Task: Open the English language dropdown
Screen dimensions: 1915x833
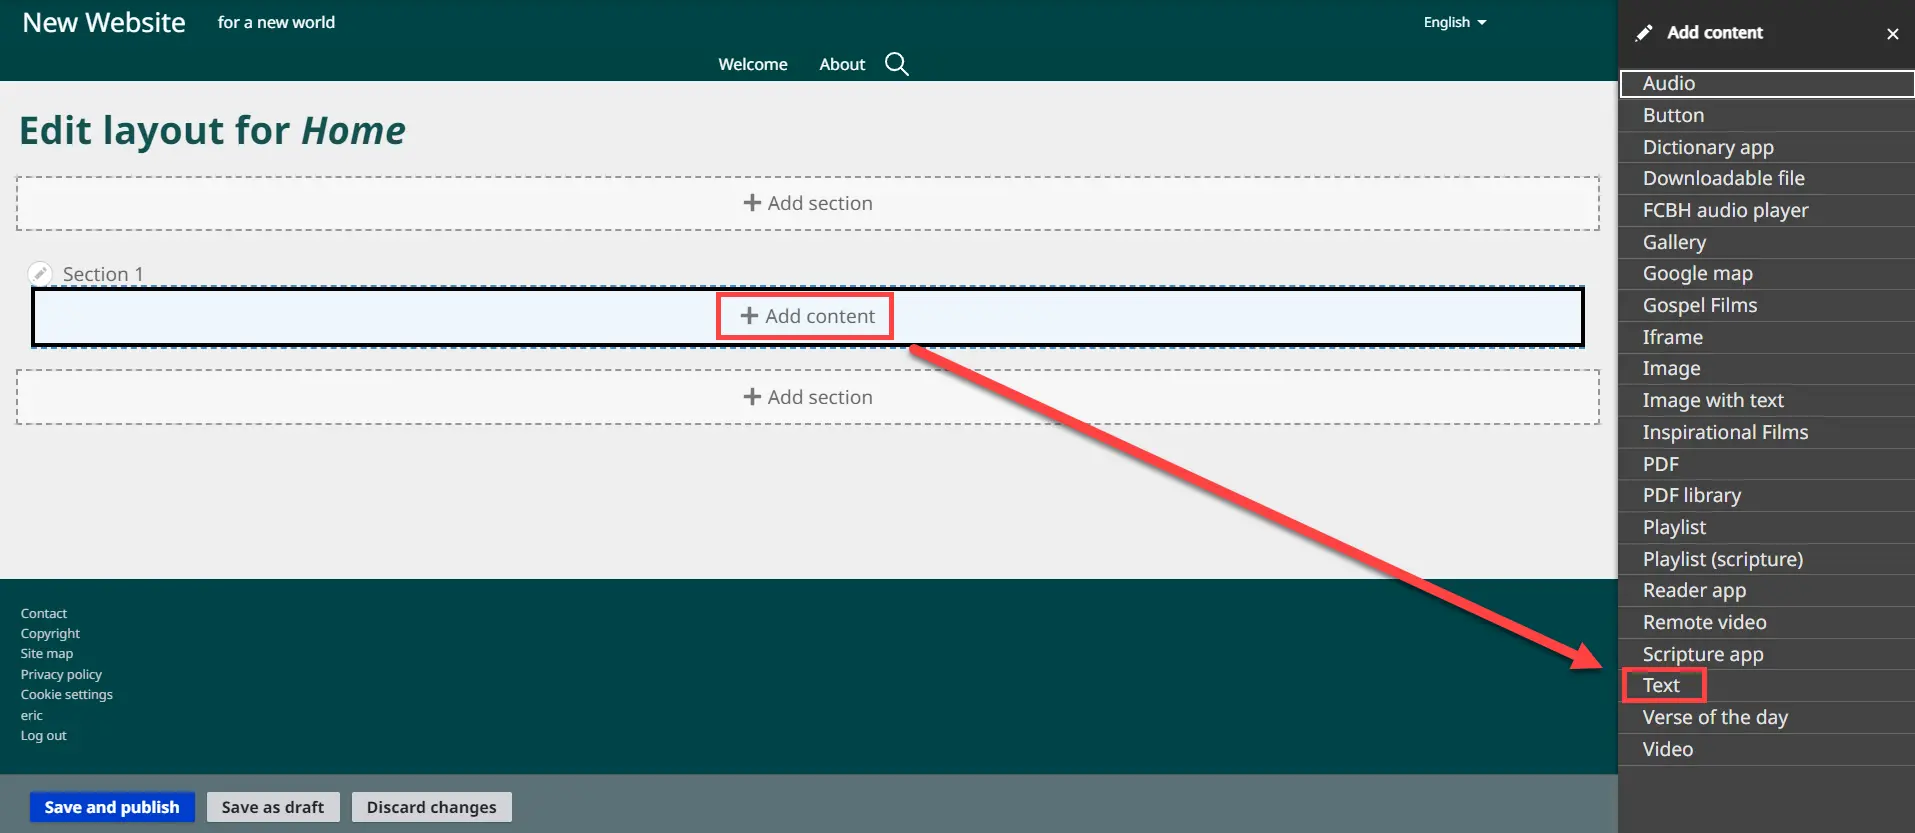Action: [1454, 22]
